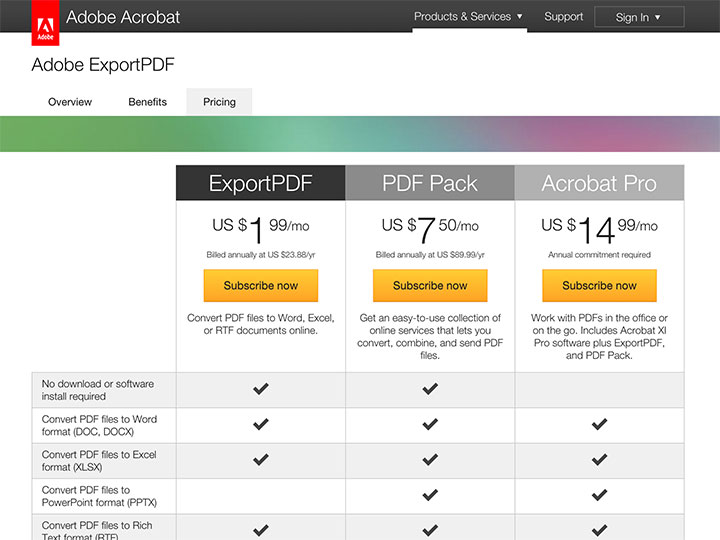The height and width of the screenshot is (540, 720).
Task: Click ExportPDF checkmark in Excel format row
Action: (x=261, y=460)
